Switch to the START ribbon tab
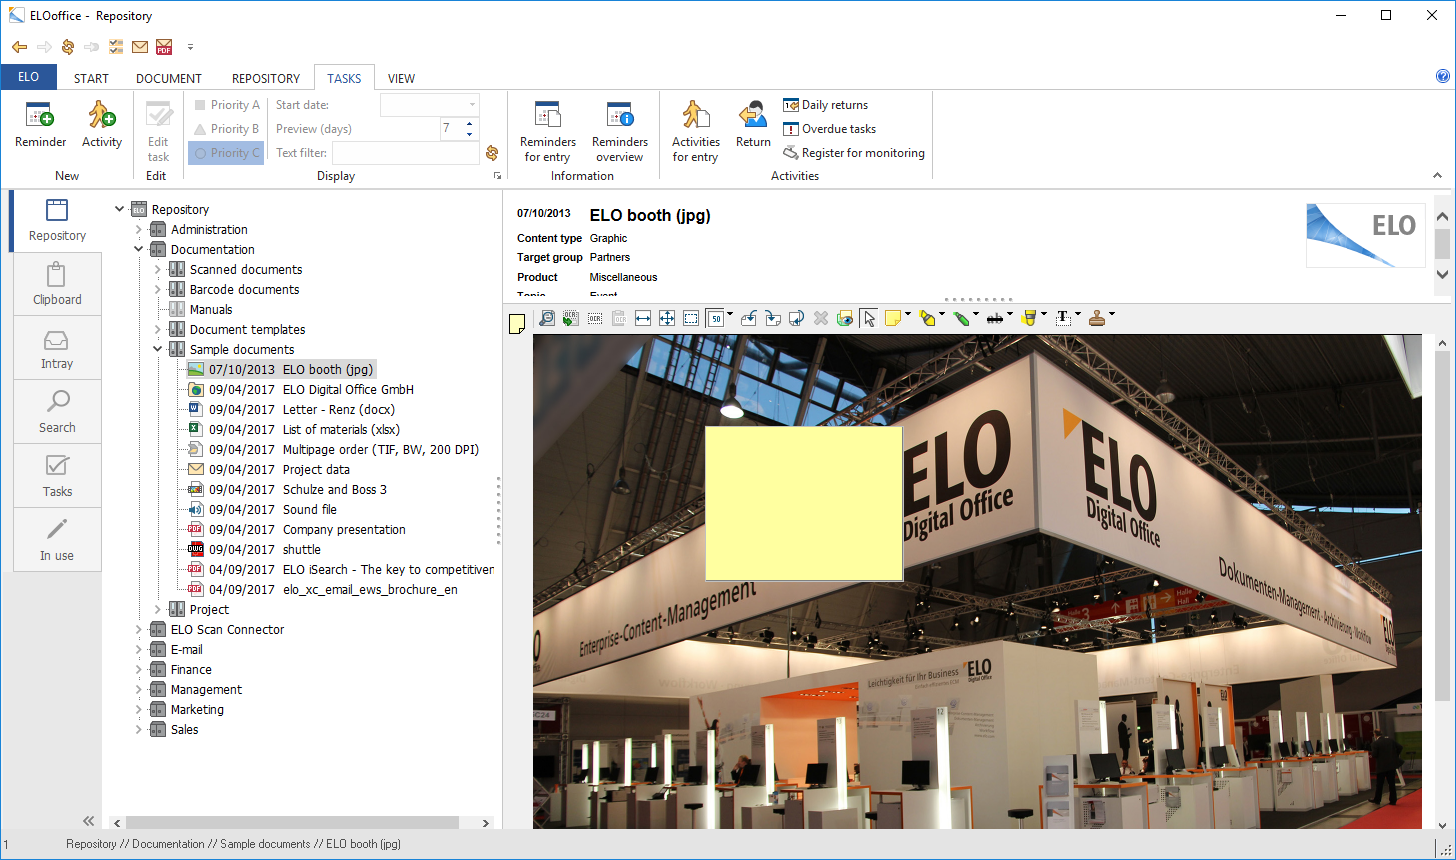This screenshot has width=1456, height=860. pos(91,78)
